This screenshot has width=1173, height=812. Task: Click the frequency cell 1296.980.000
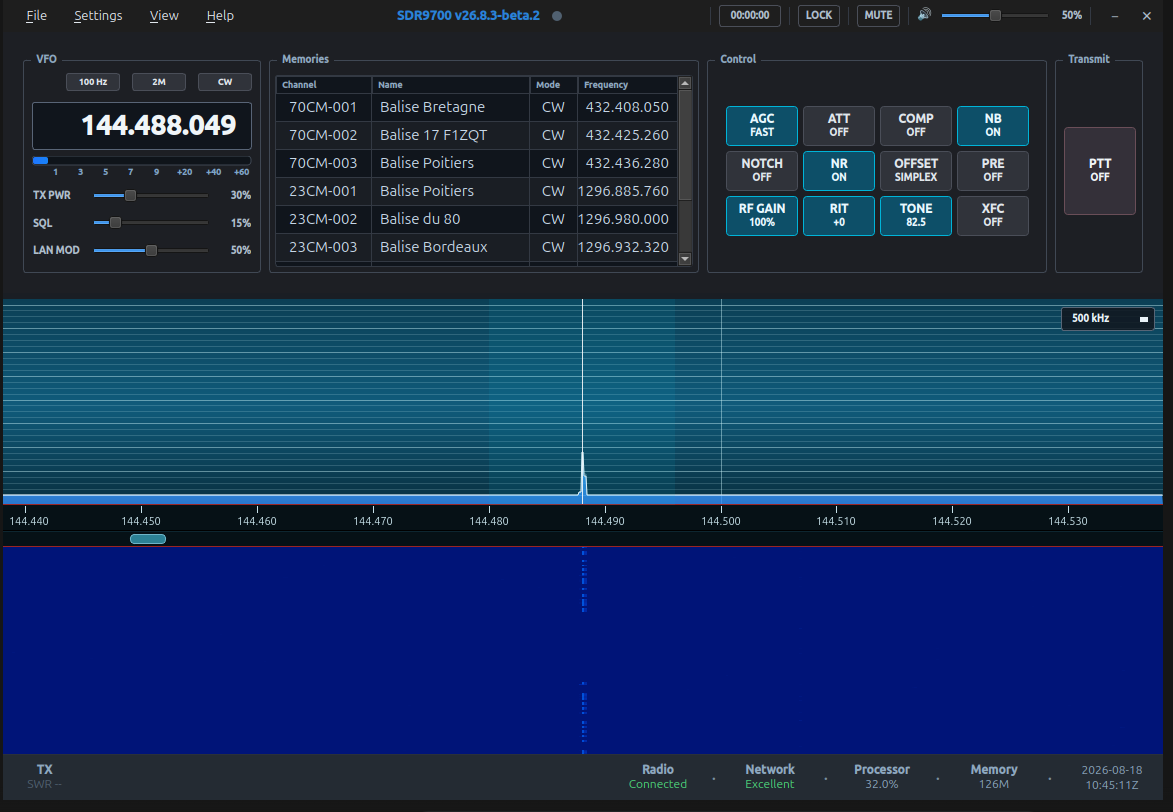click(x=627, y=219)
